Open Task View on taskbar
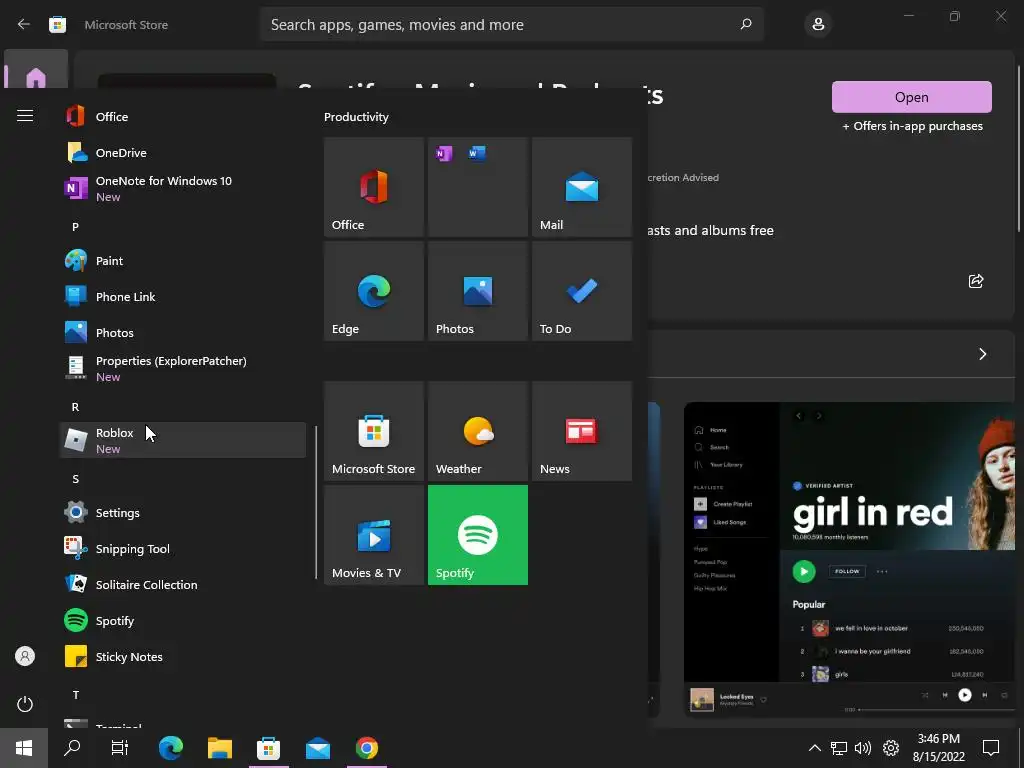The image size is (1024, 768). coord(120,748)
